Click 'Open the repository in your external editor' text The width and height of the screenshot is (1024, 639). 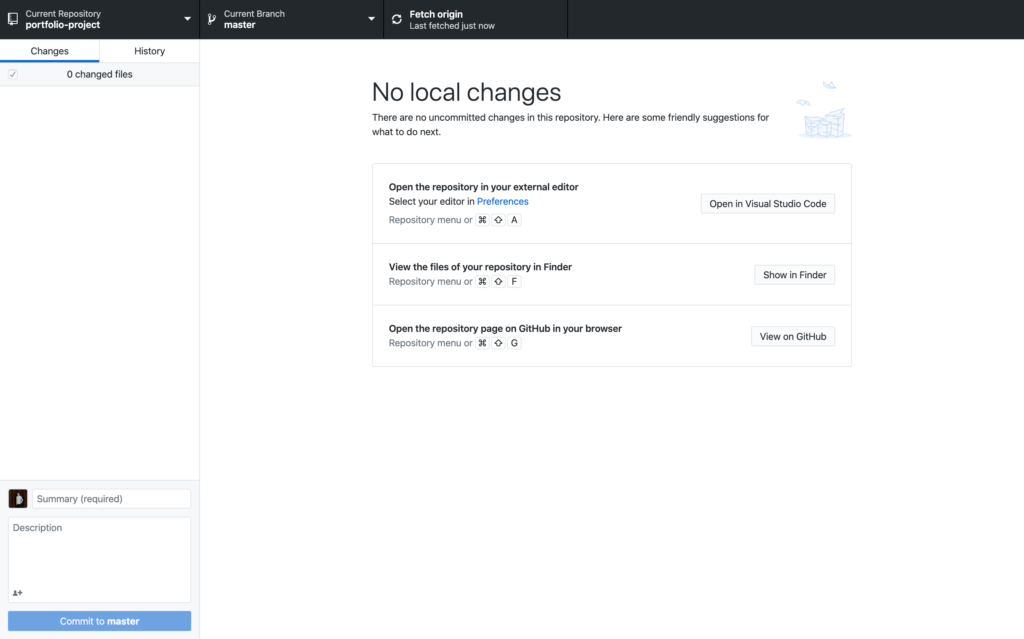click(483, 187)
